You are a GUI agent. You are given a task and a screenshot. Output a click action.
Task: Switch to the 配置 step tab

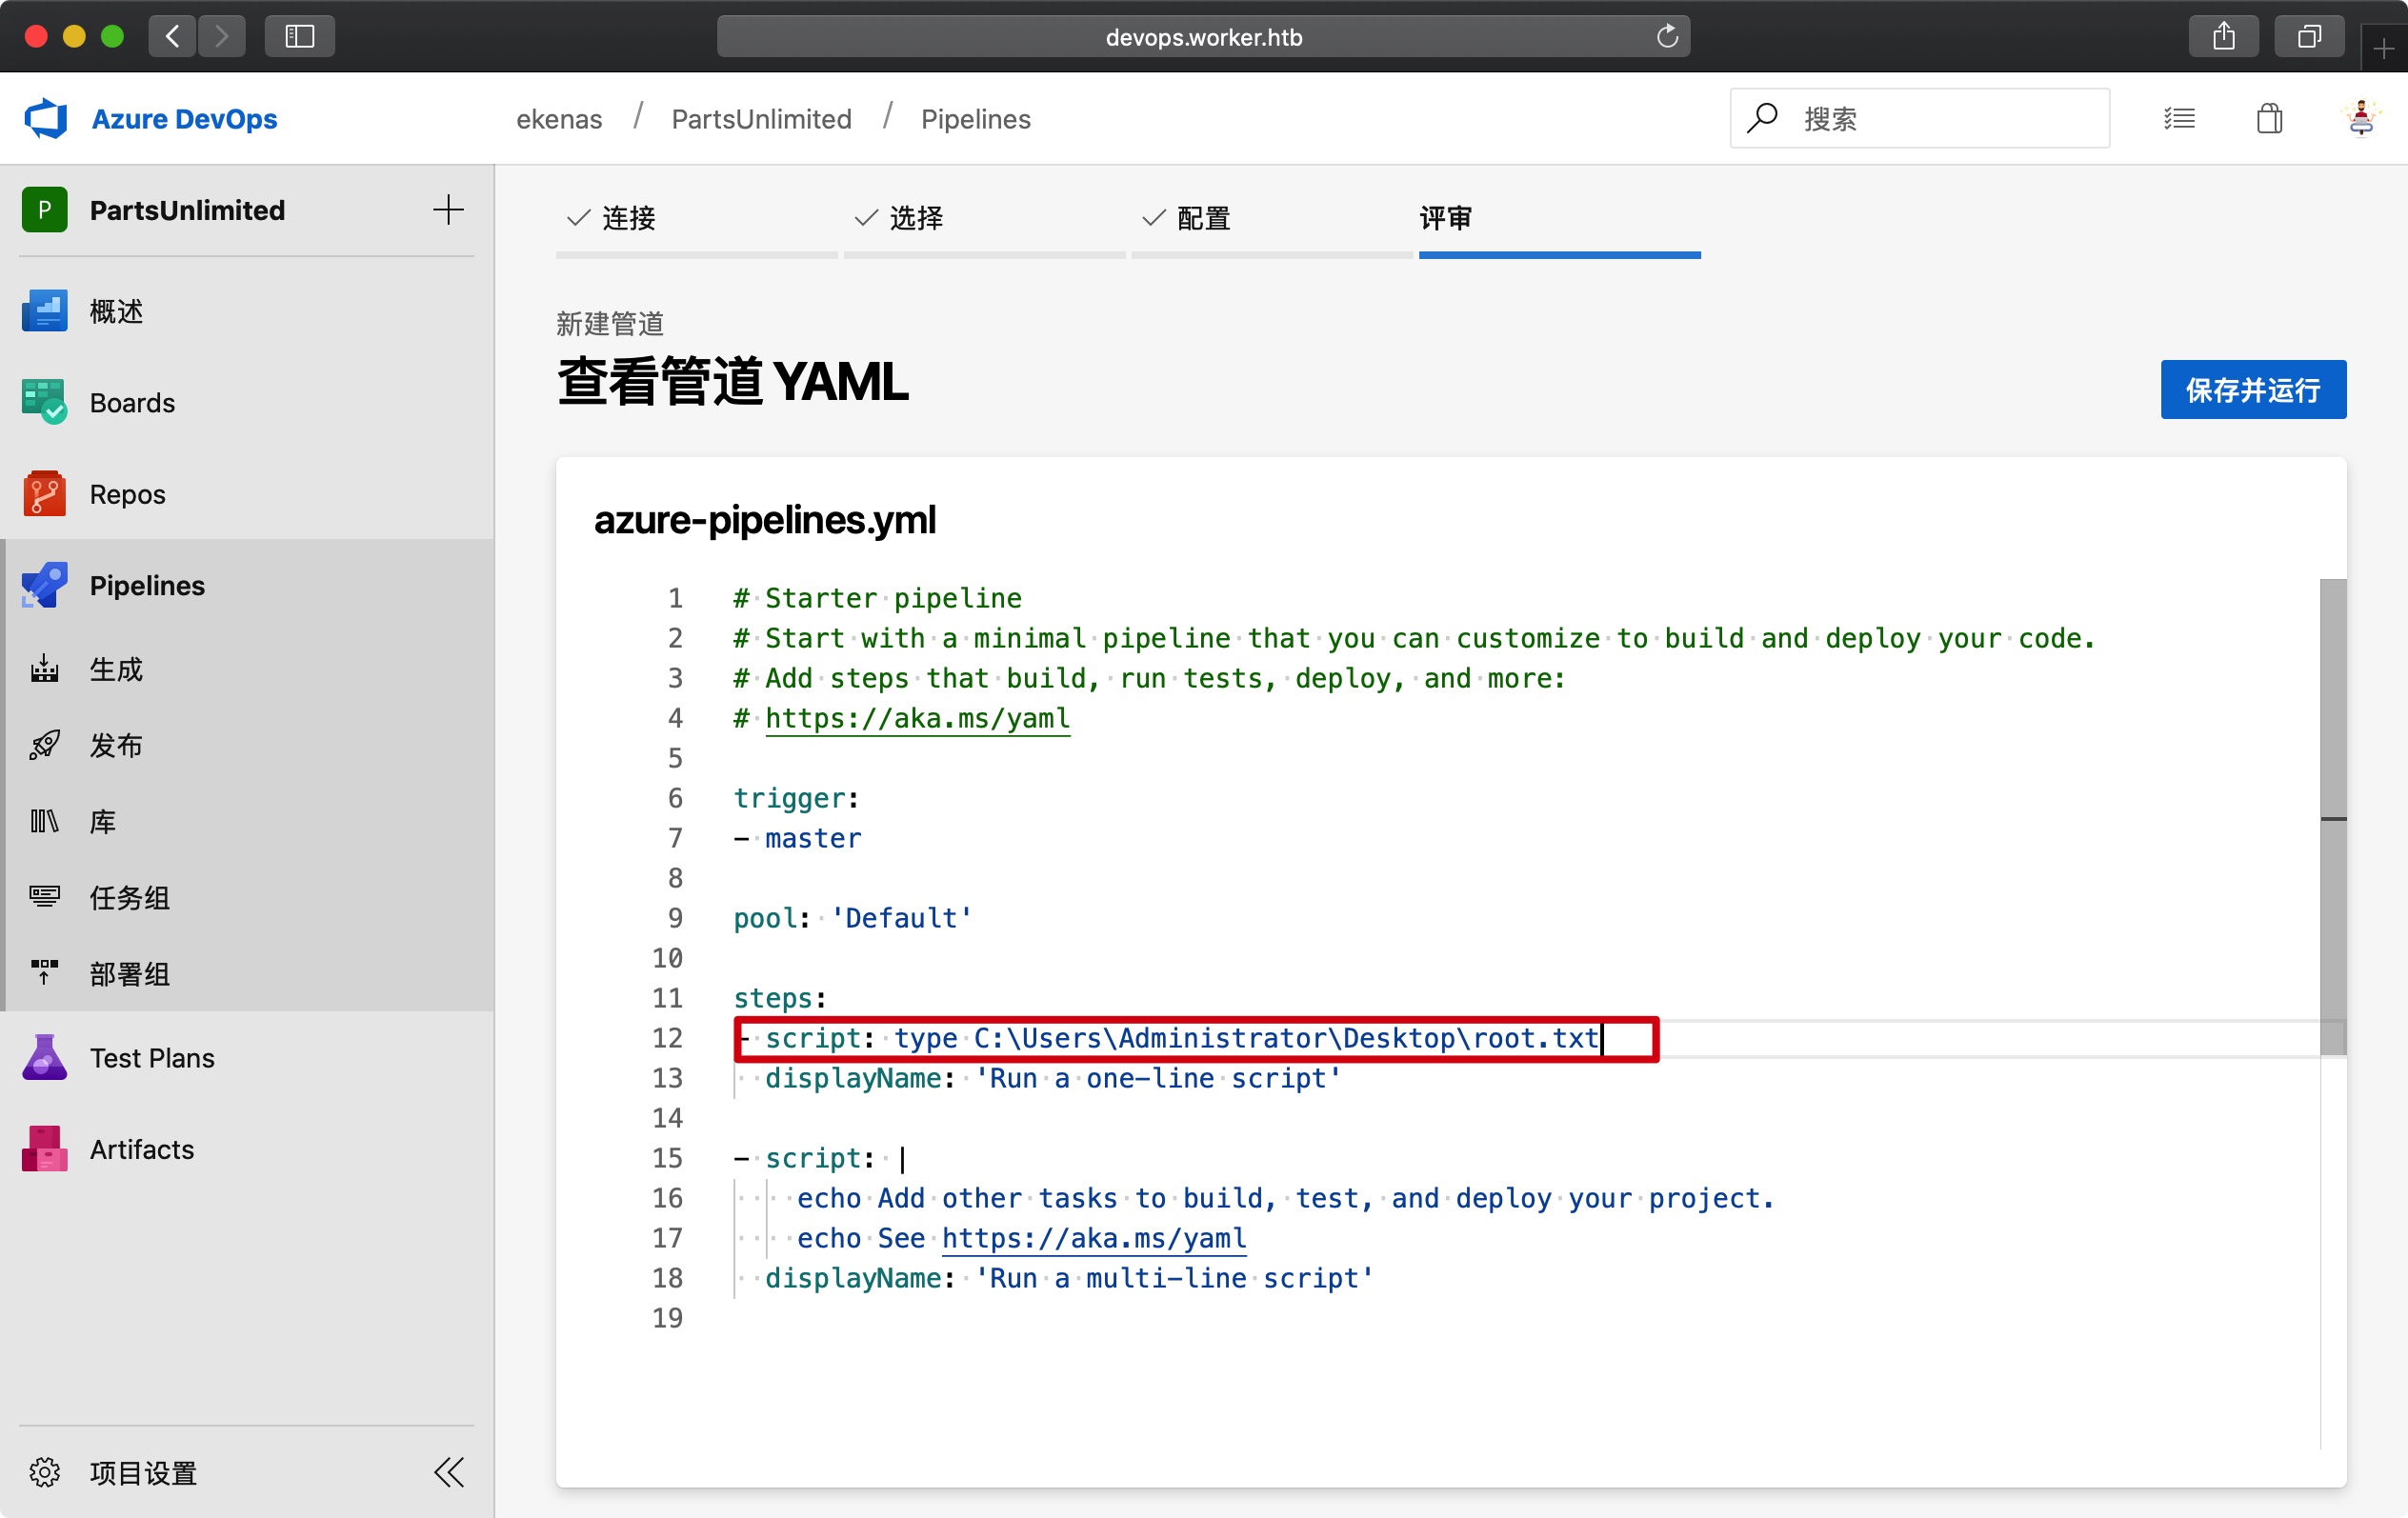(1203, 218)
